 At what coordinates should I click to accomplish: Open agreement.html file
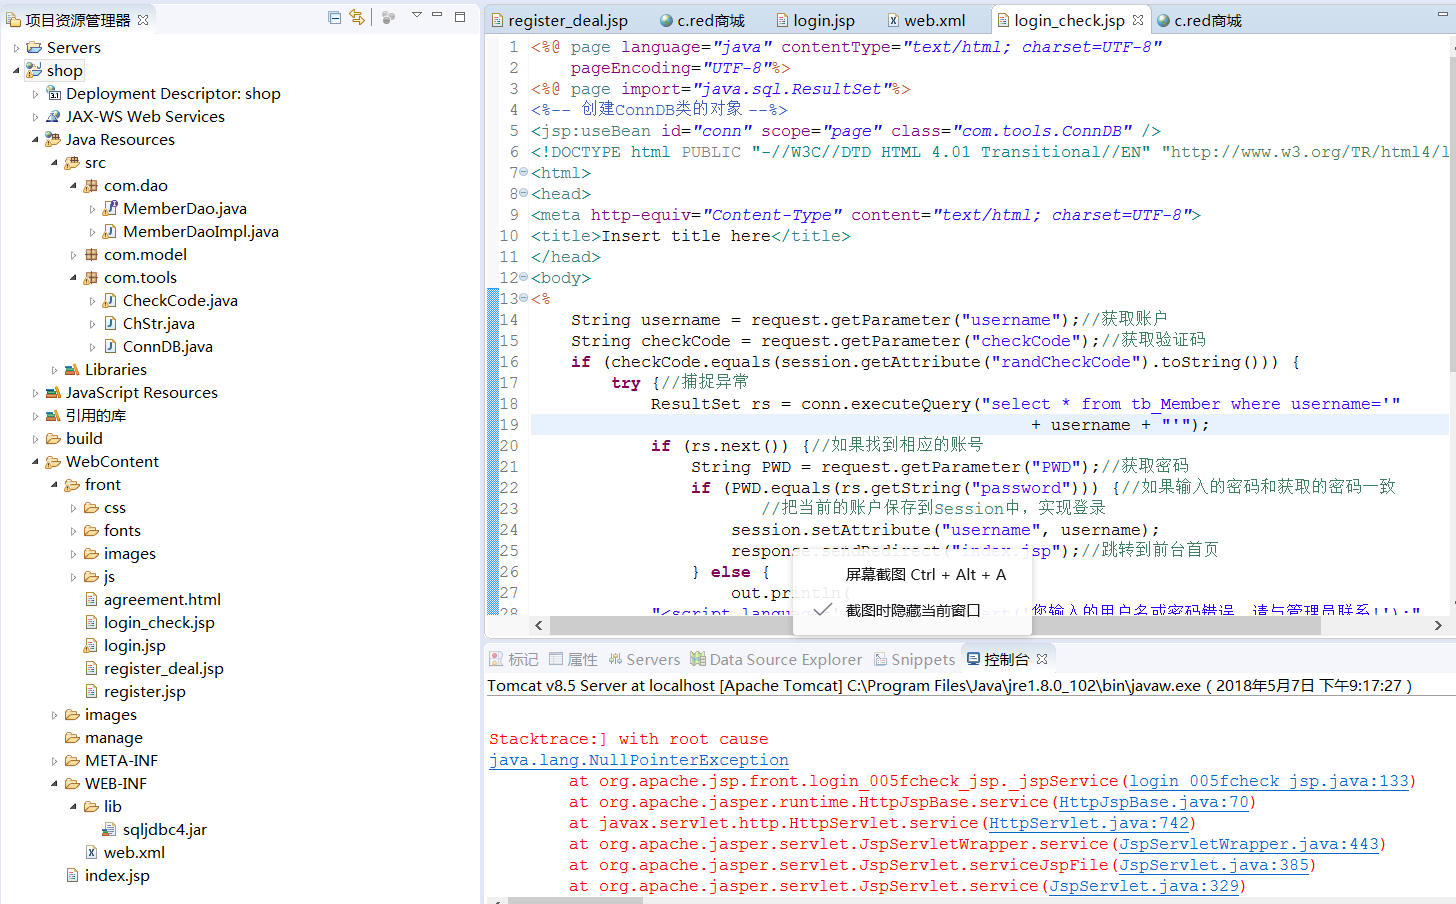tap(162, 600)
